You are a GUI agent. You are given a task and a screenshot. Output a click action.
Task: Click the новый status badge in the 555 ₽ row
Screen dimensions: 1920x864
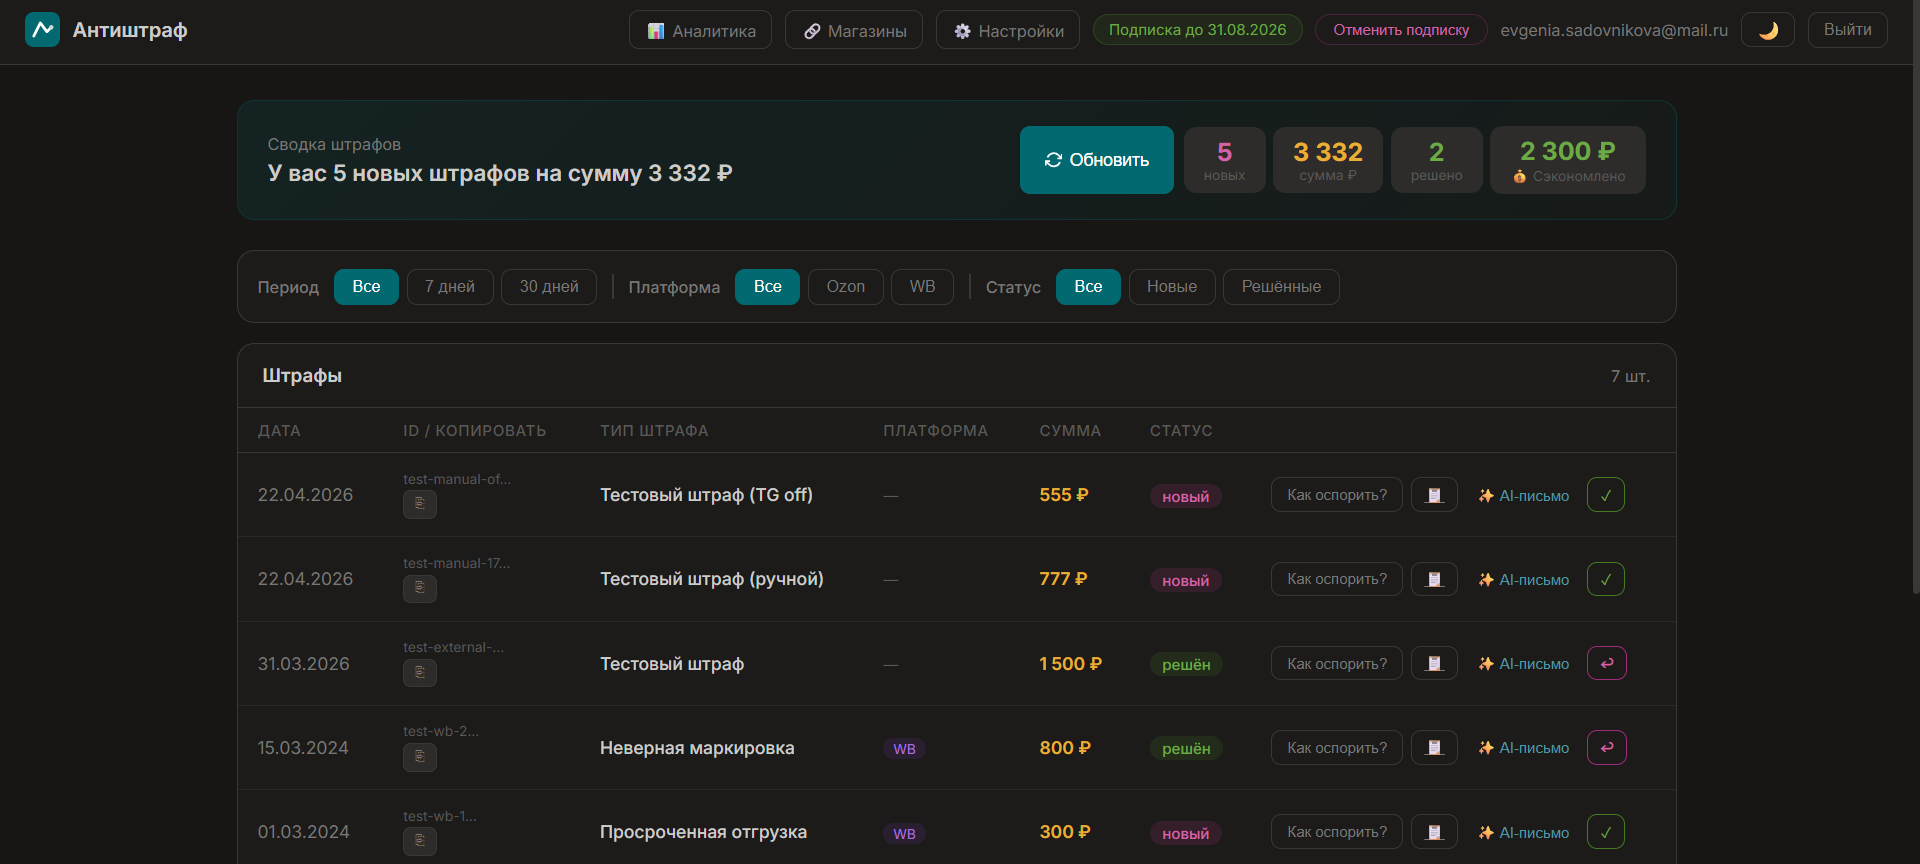[1185, 496]
